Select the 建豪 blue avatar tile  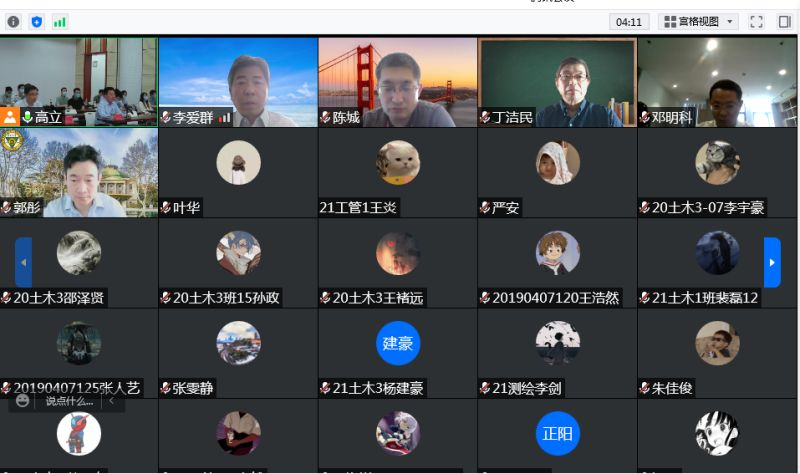click(398, 343)
